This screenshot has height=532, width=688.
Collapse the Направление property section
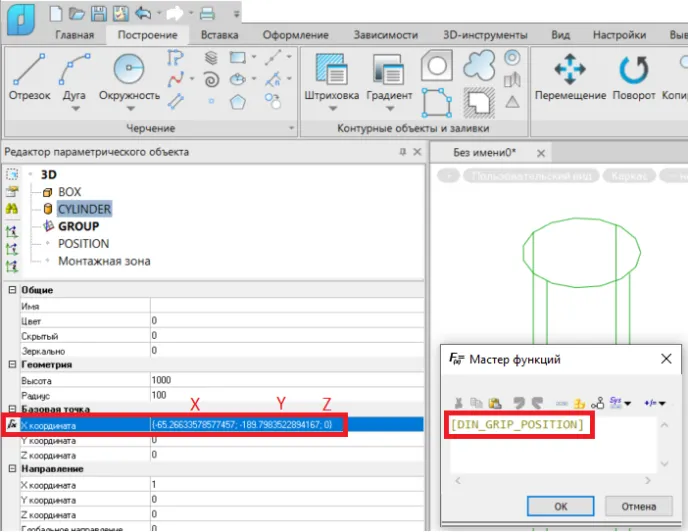click(x=12, y=468)
